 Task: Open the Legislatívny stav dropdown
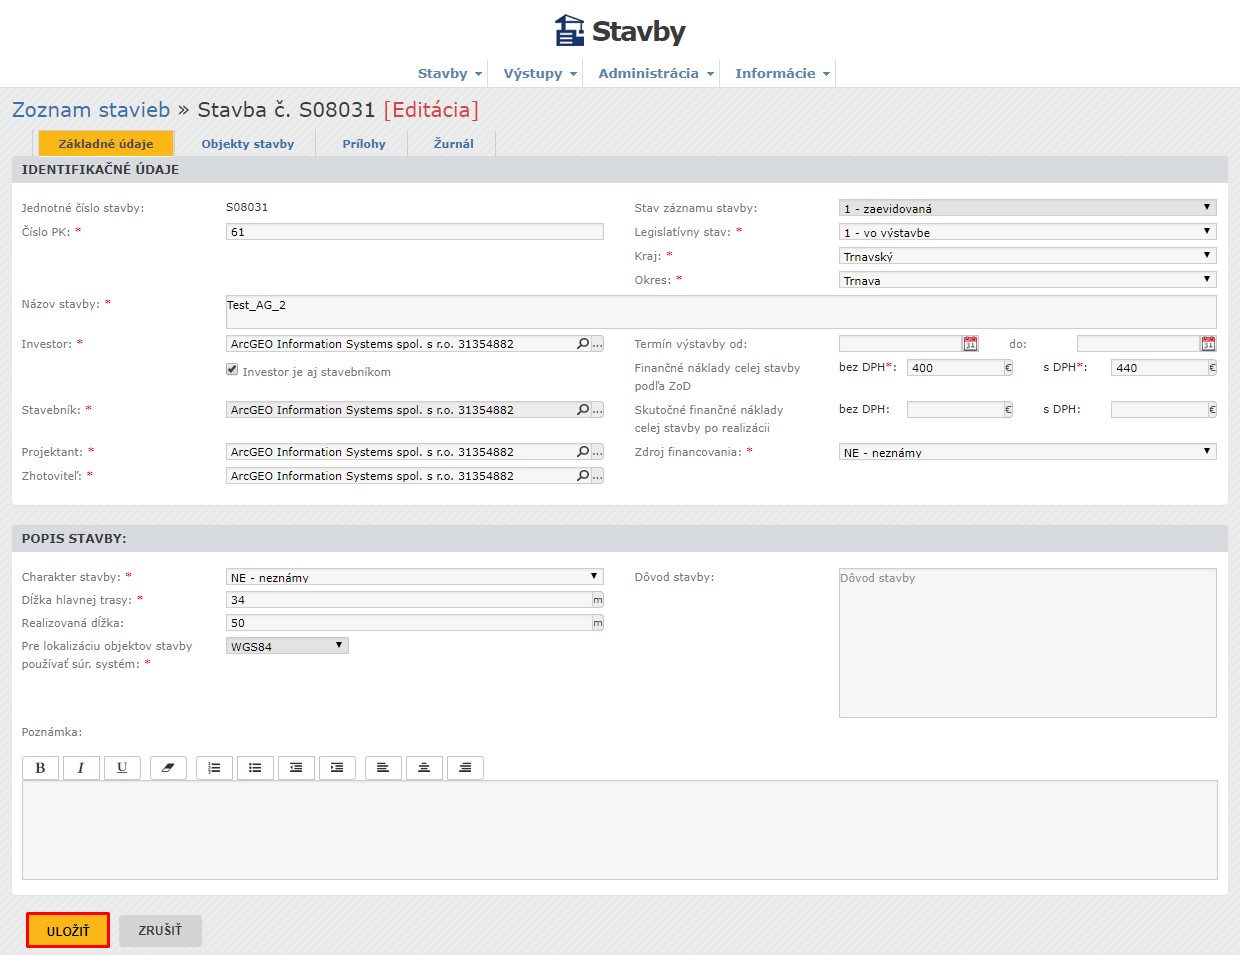click(1027, 232)
